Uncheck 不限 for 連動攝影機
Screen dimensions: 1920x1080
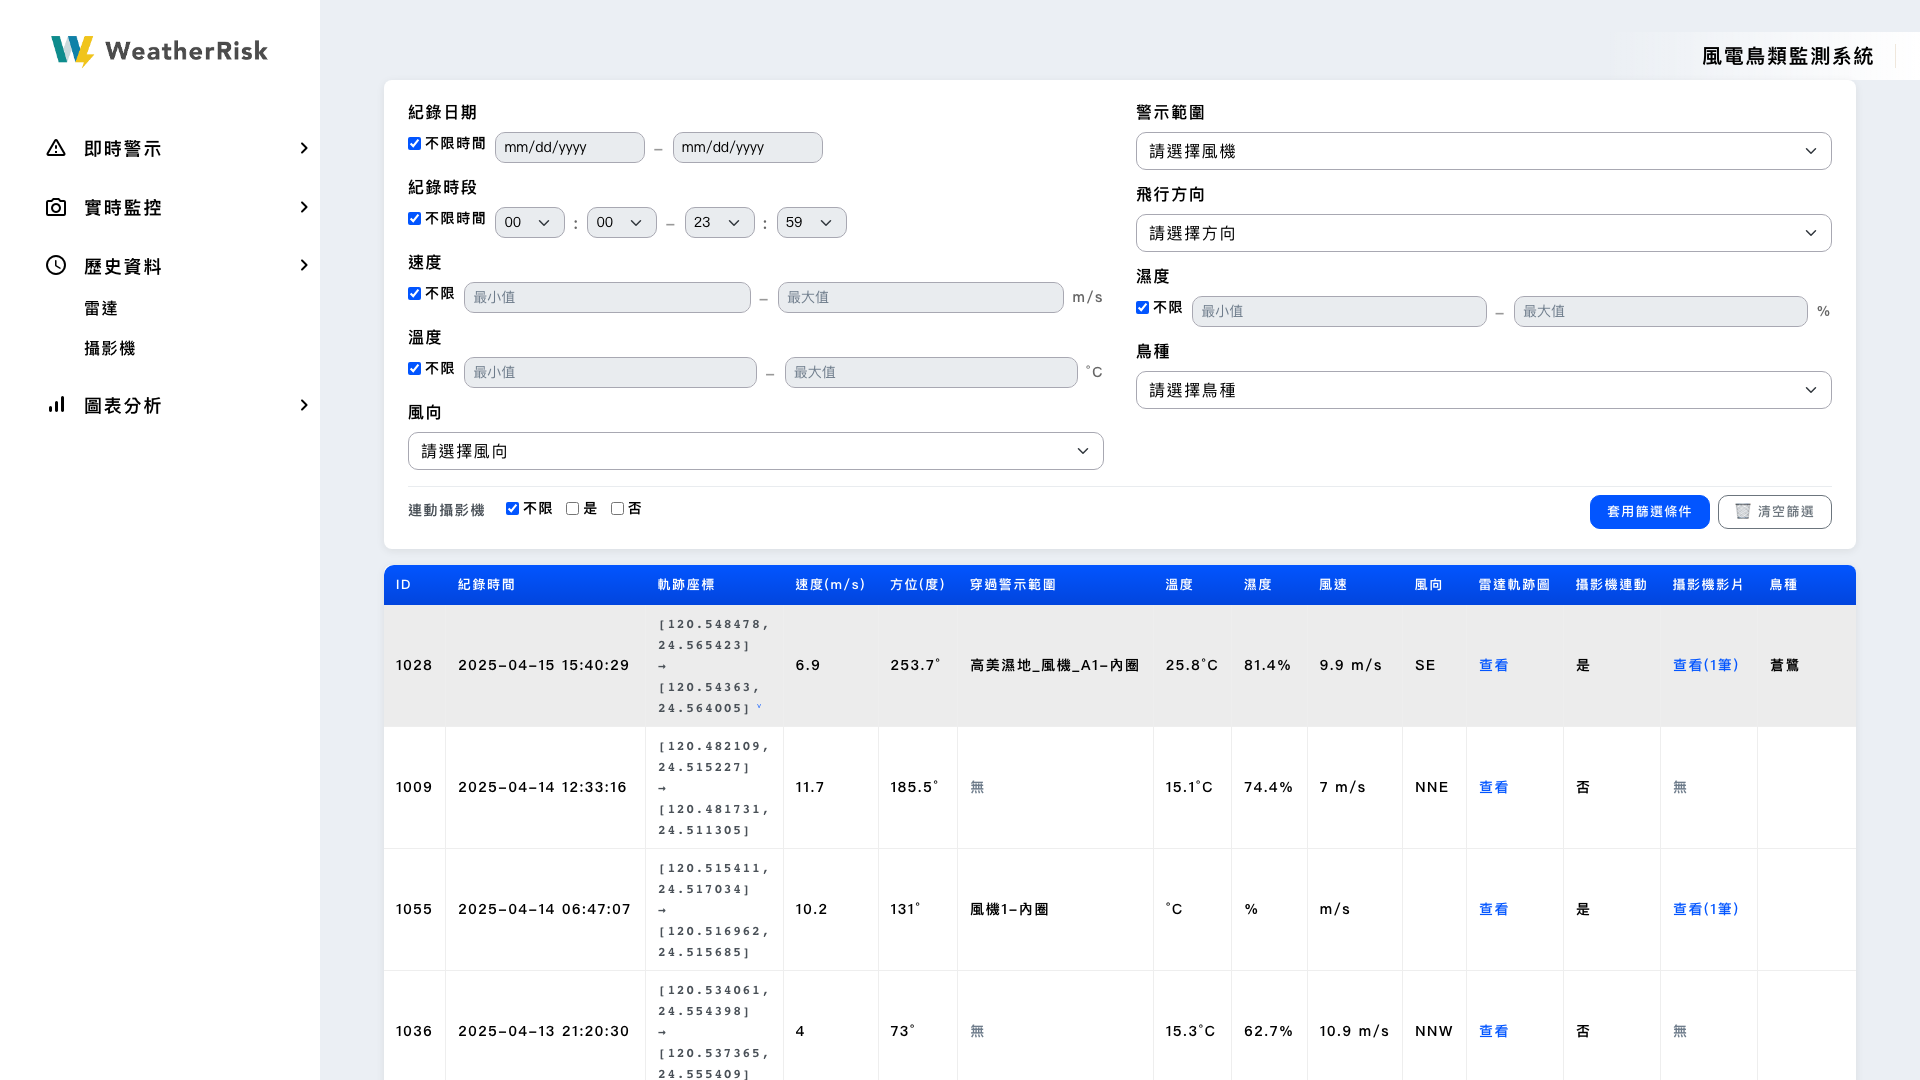512,509
